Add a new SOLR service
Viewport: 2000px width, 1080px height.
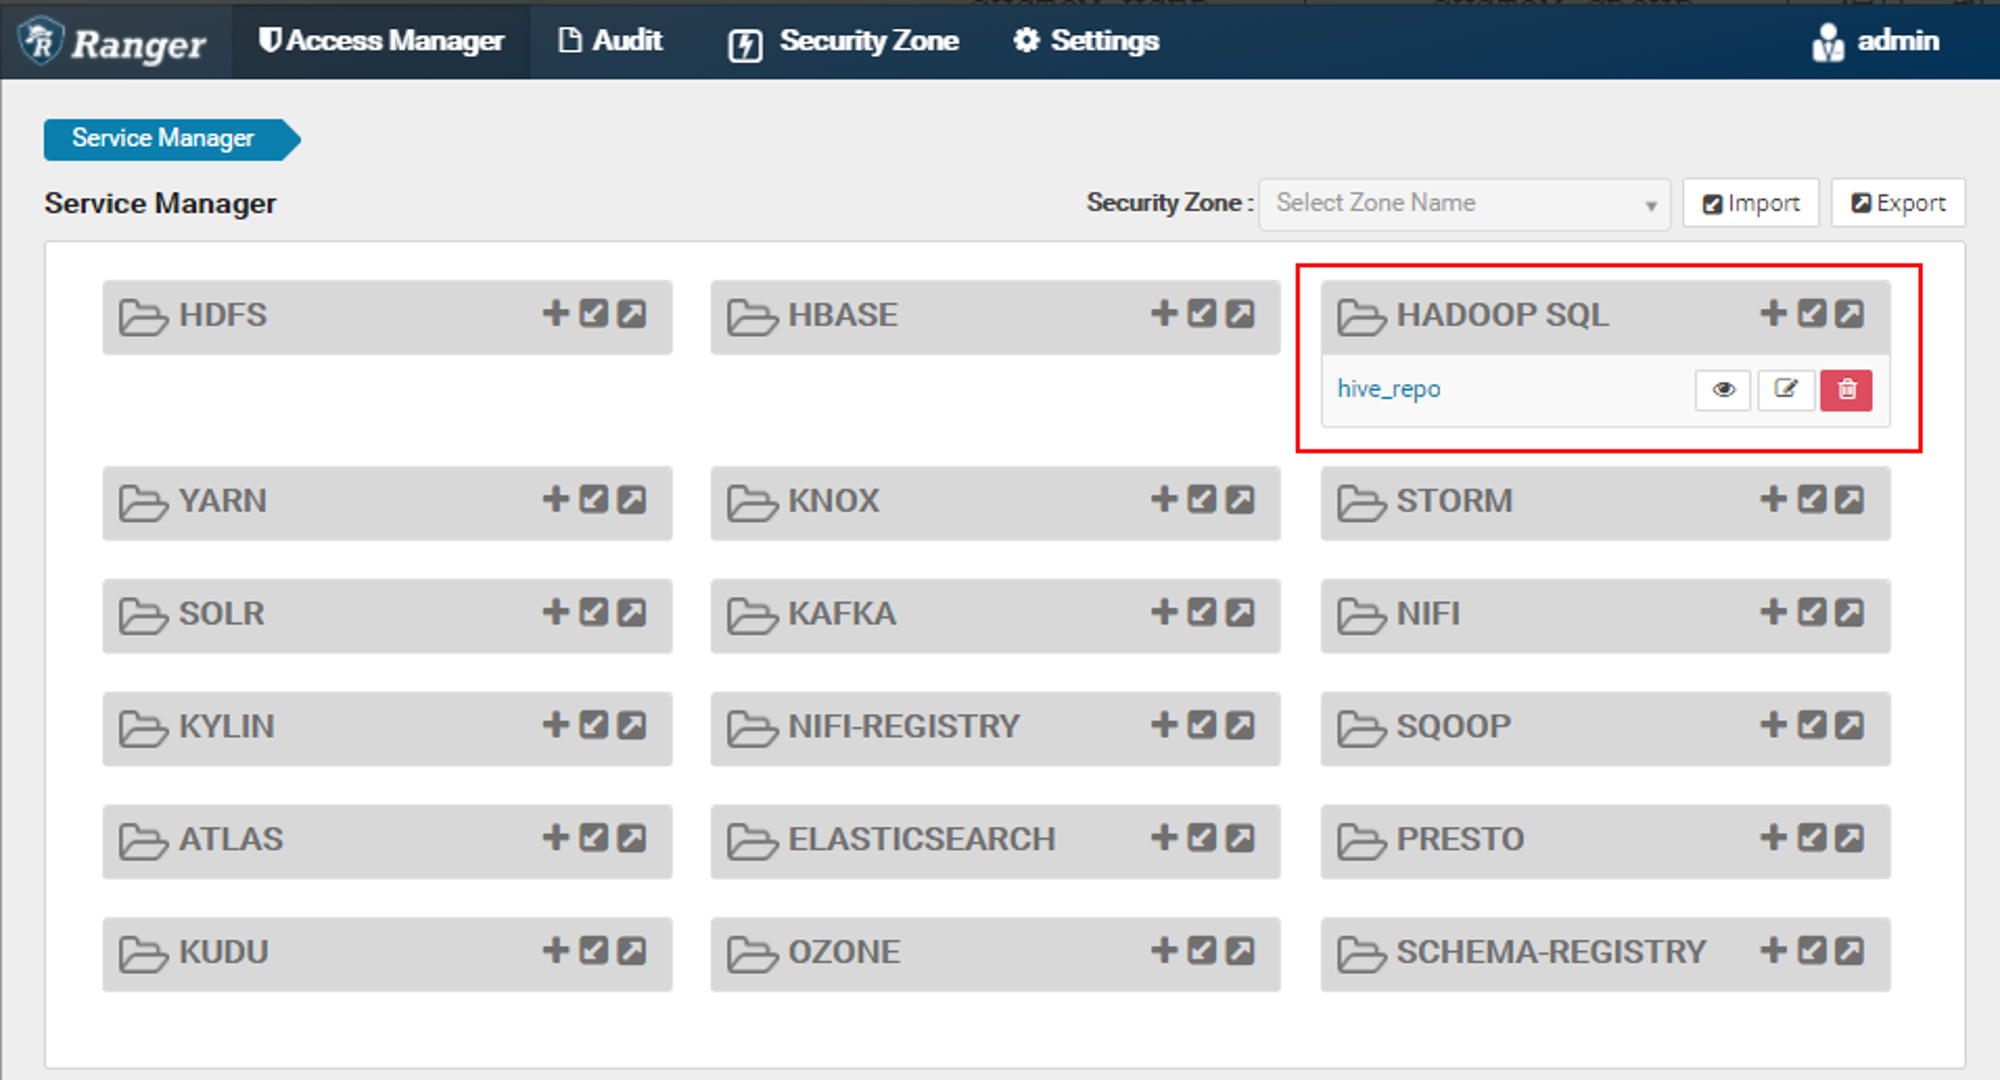point(555,612)
